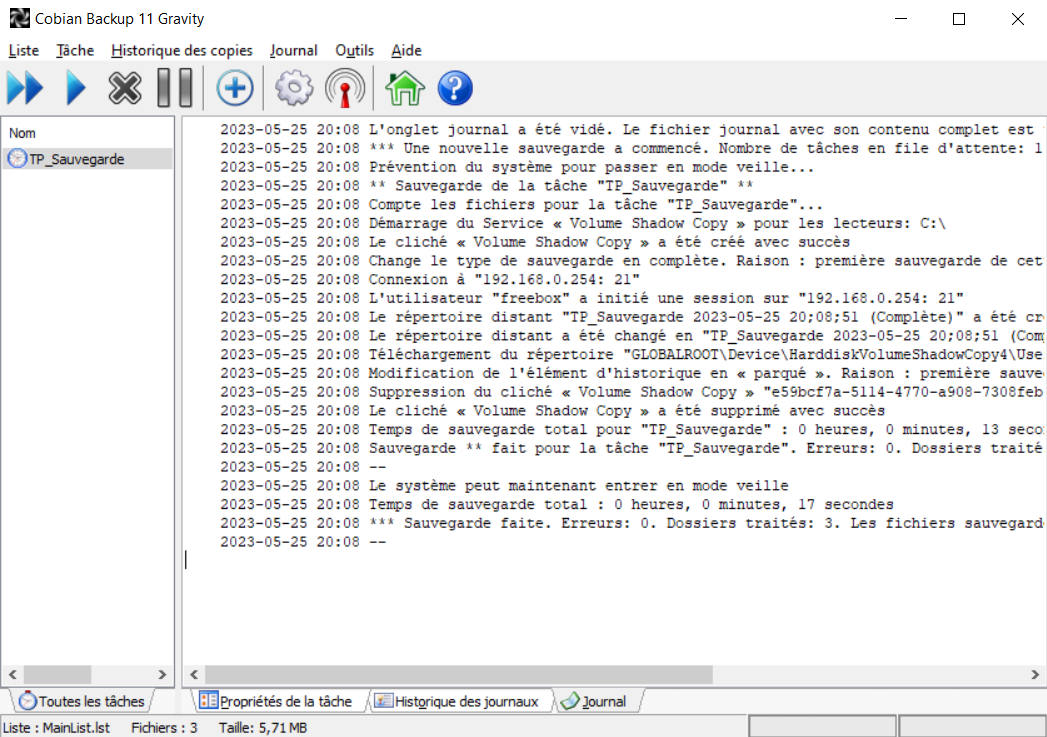Select TP_Sauvegarde task in list
Viewport: 1047px width, 737px height.
[x=87, y=159]
